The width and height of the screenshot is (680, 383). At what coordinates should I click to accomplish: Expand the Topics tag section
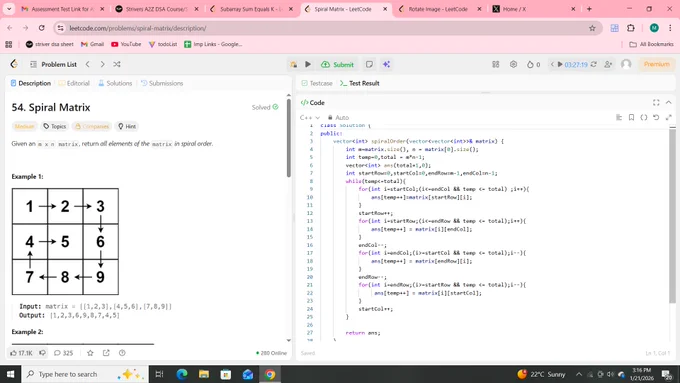(55, 126)
